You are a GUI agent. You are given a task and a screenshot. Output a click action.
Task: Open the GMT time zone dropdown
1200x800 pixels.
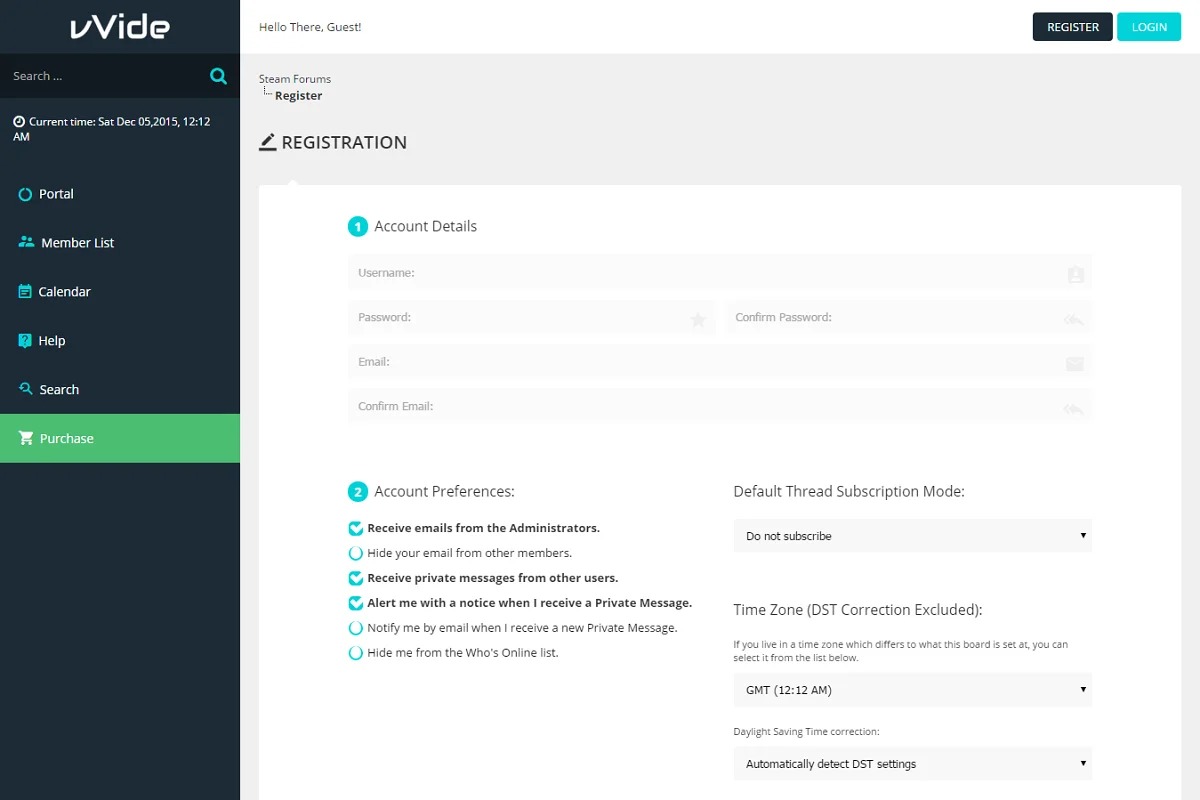(x=912, y=690)
